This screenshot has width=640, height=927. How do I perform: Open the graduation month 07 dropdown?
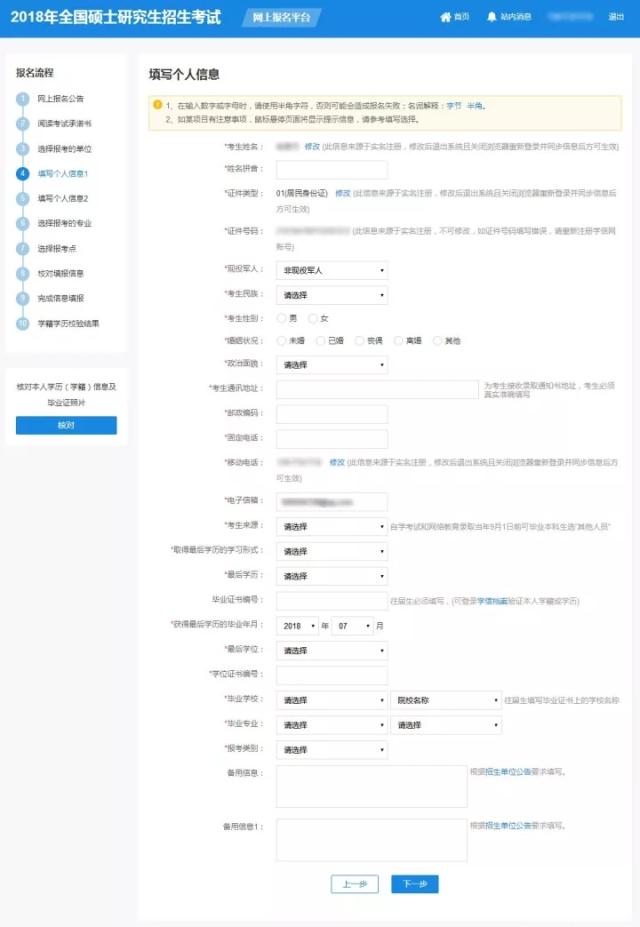coord(352,626)
